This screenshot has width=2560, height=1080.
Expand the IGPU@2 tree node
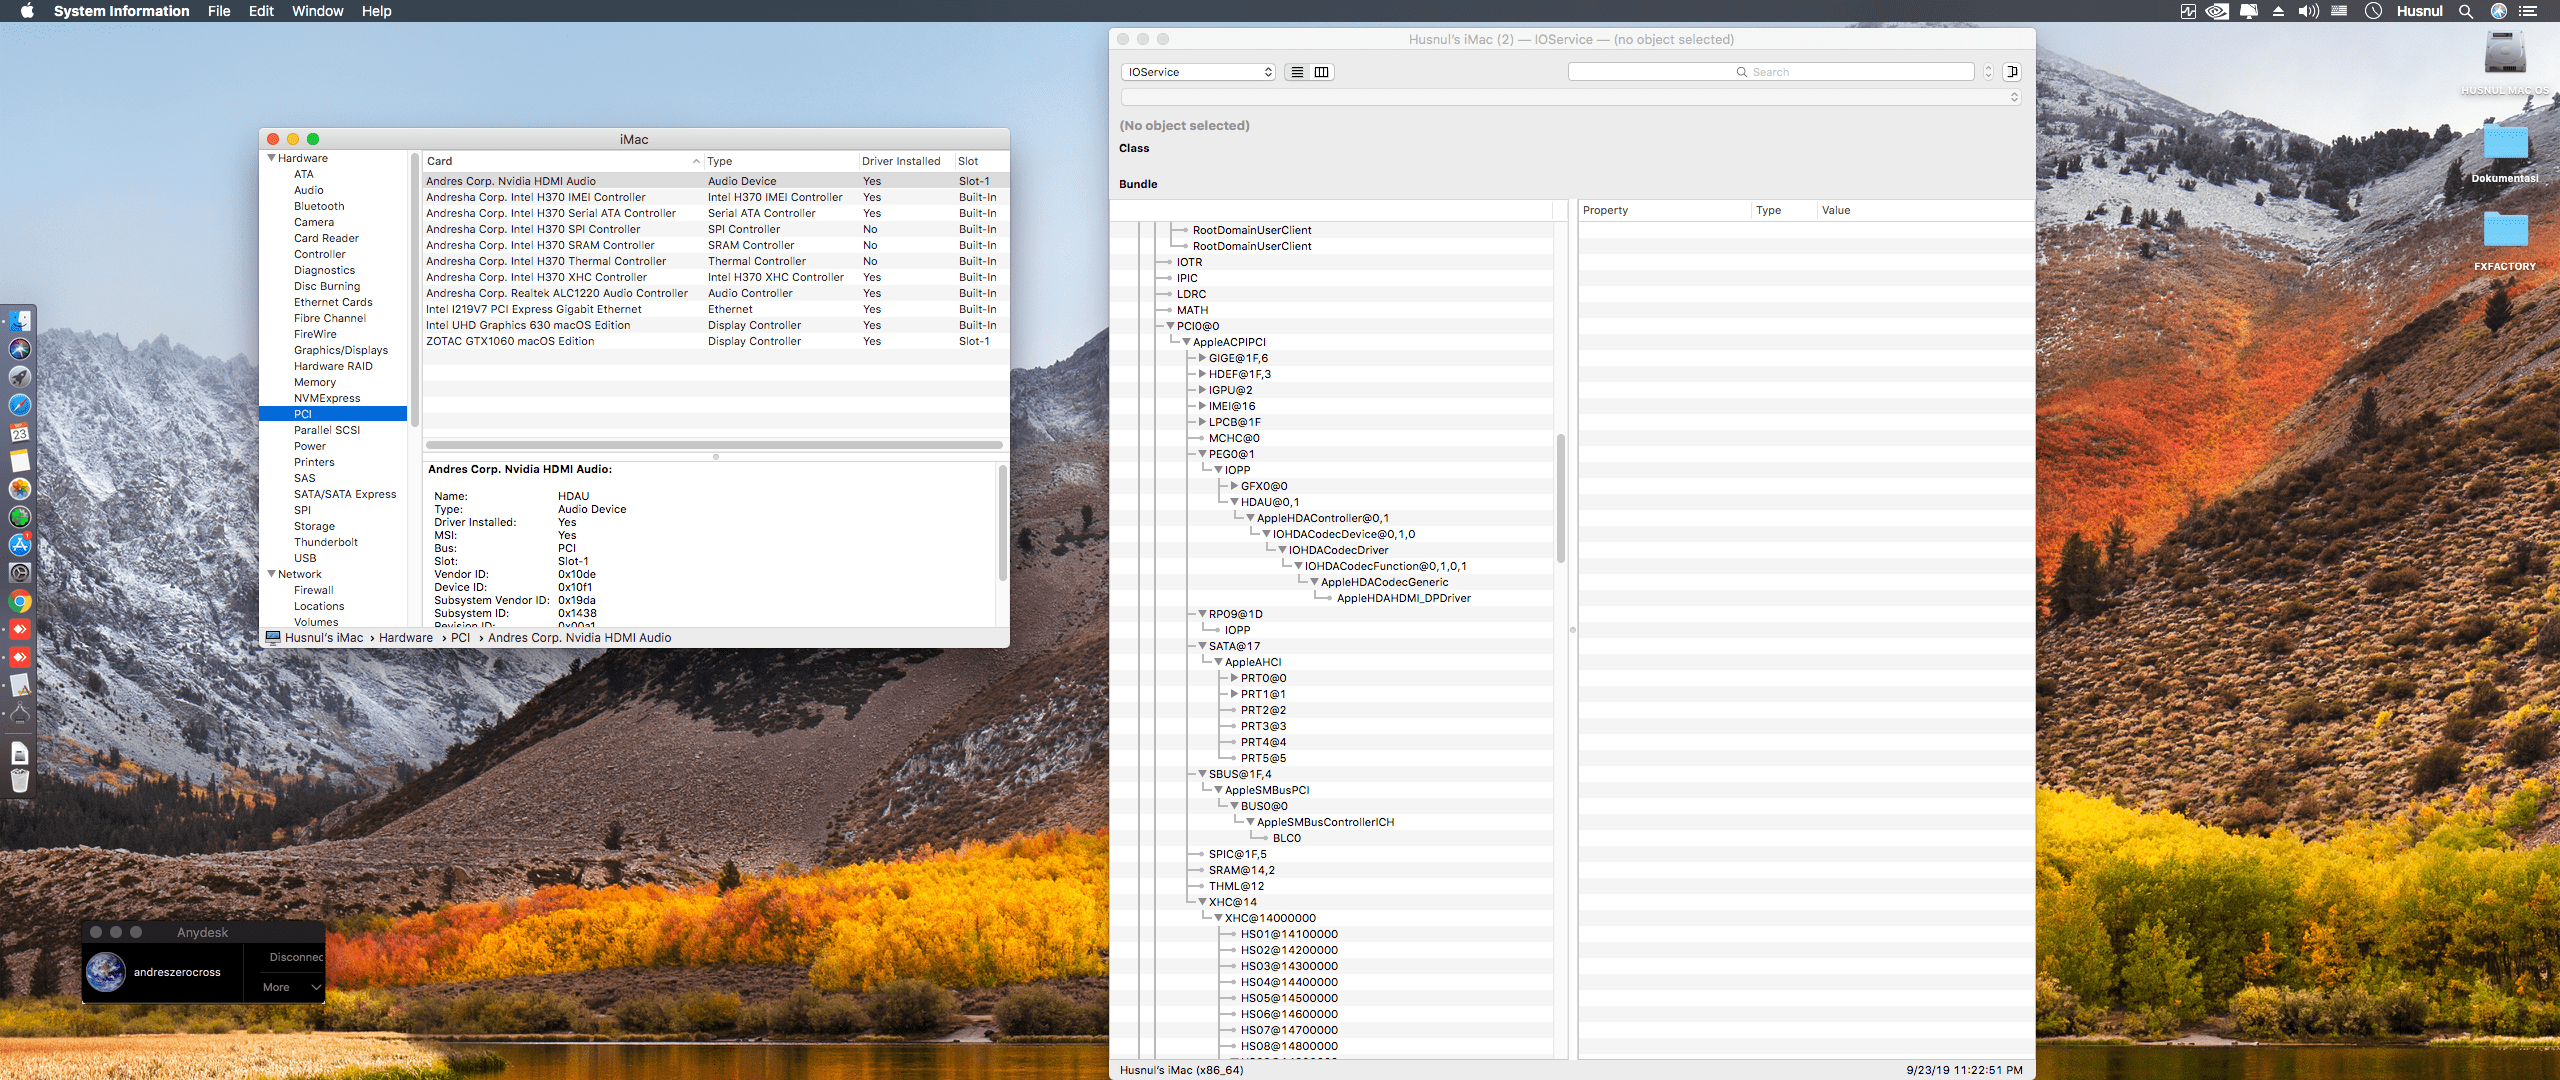[1203, 390]
